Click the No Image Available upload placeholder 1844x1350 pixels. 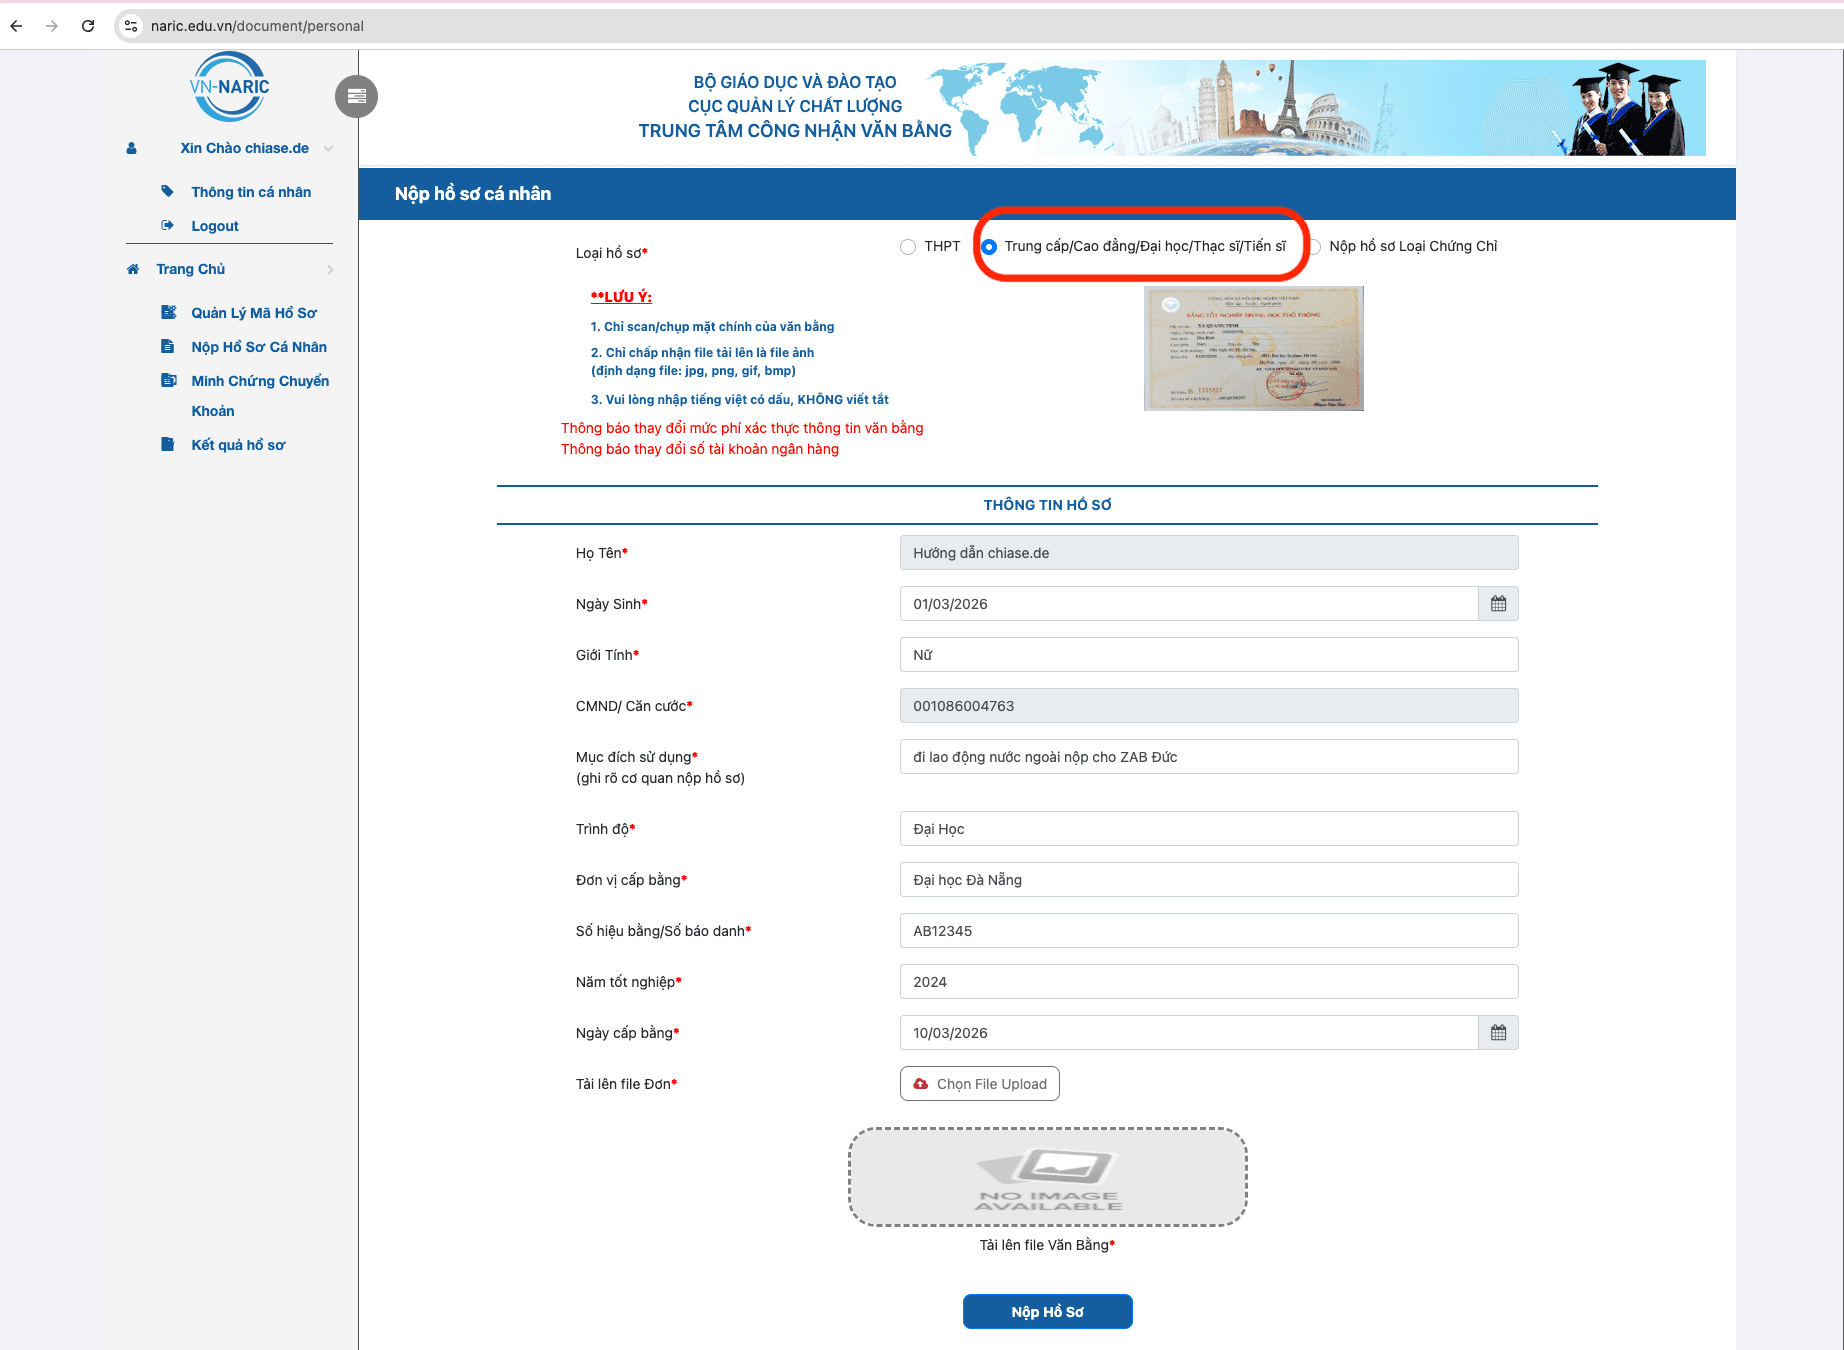[x=1047, y=1177]
